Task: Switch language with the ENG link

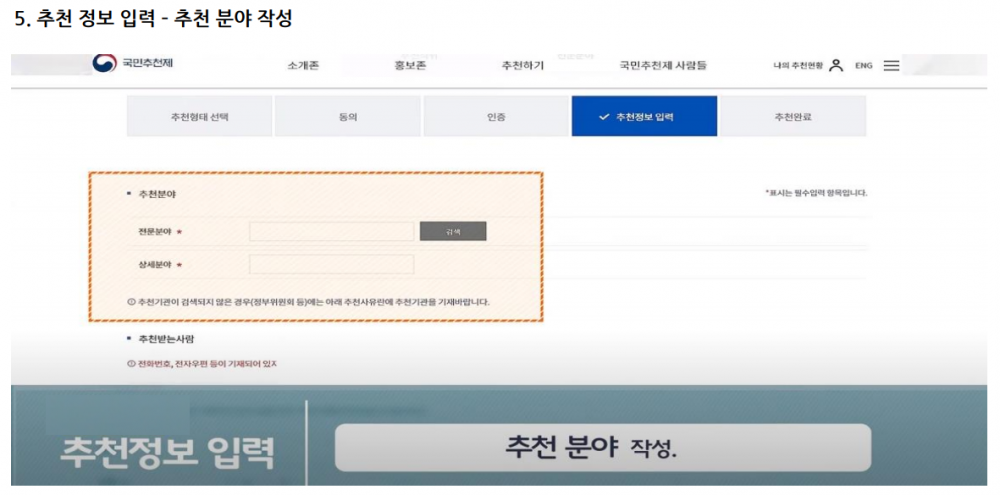Action: (863, 66)
